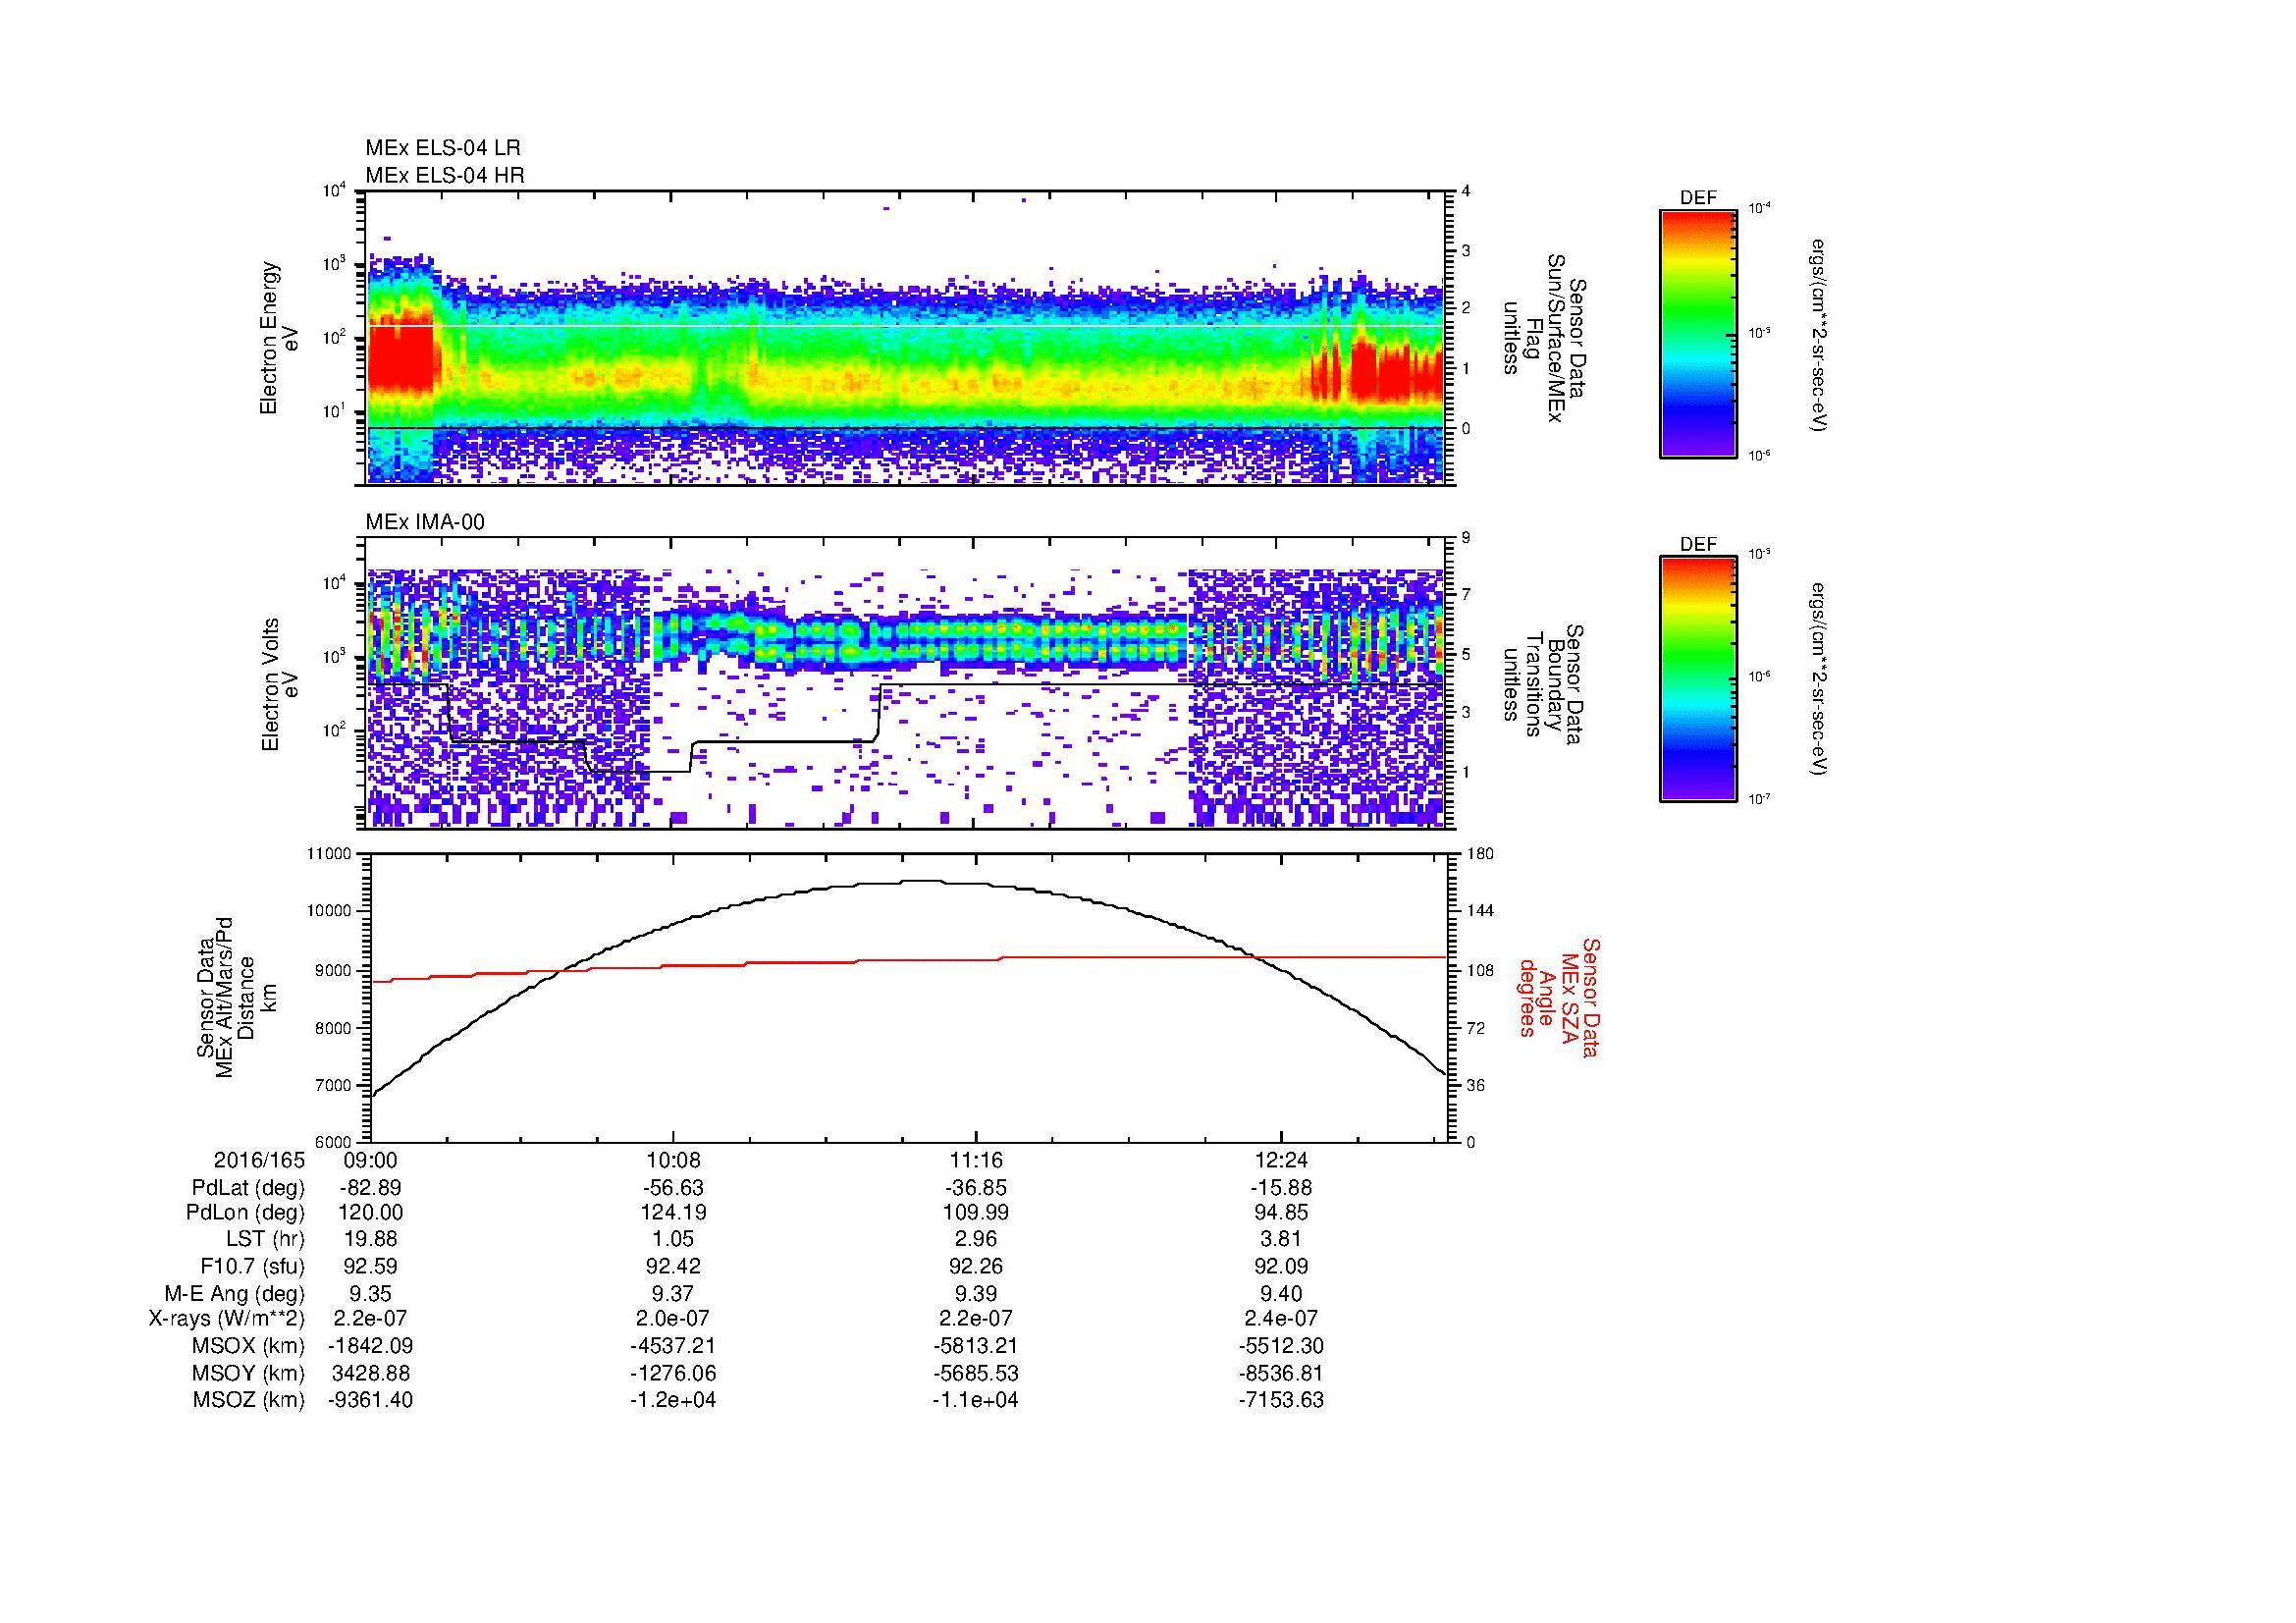
Task: Click the LST value 3.81
Action: pos(1281,1240)
